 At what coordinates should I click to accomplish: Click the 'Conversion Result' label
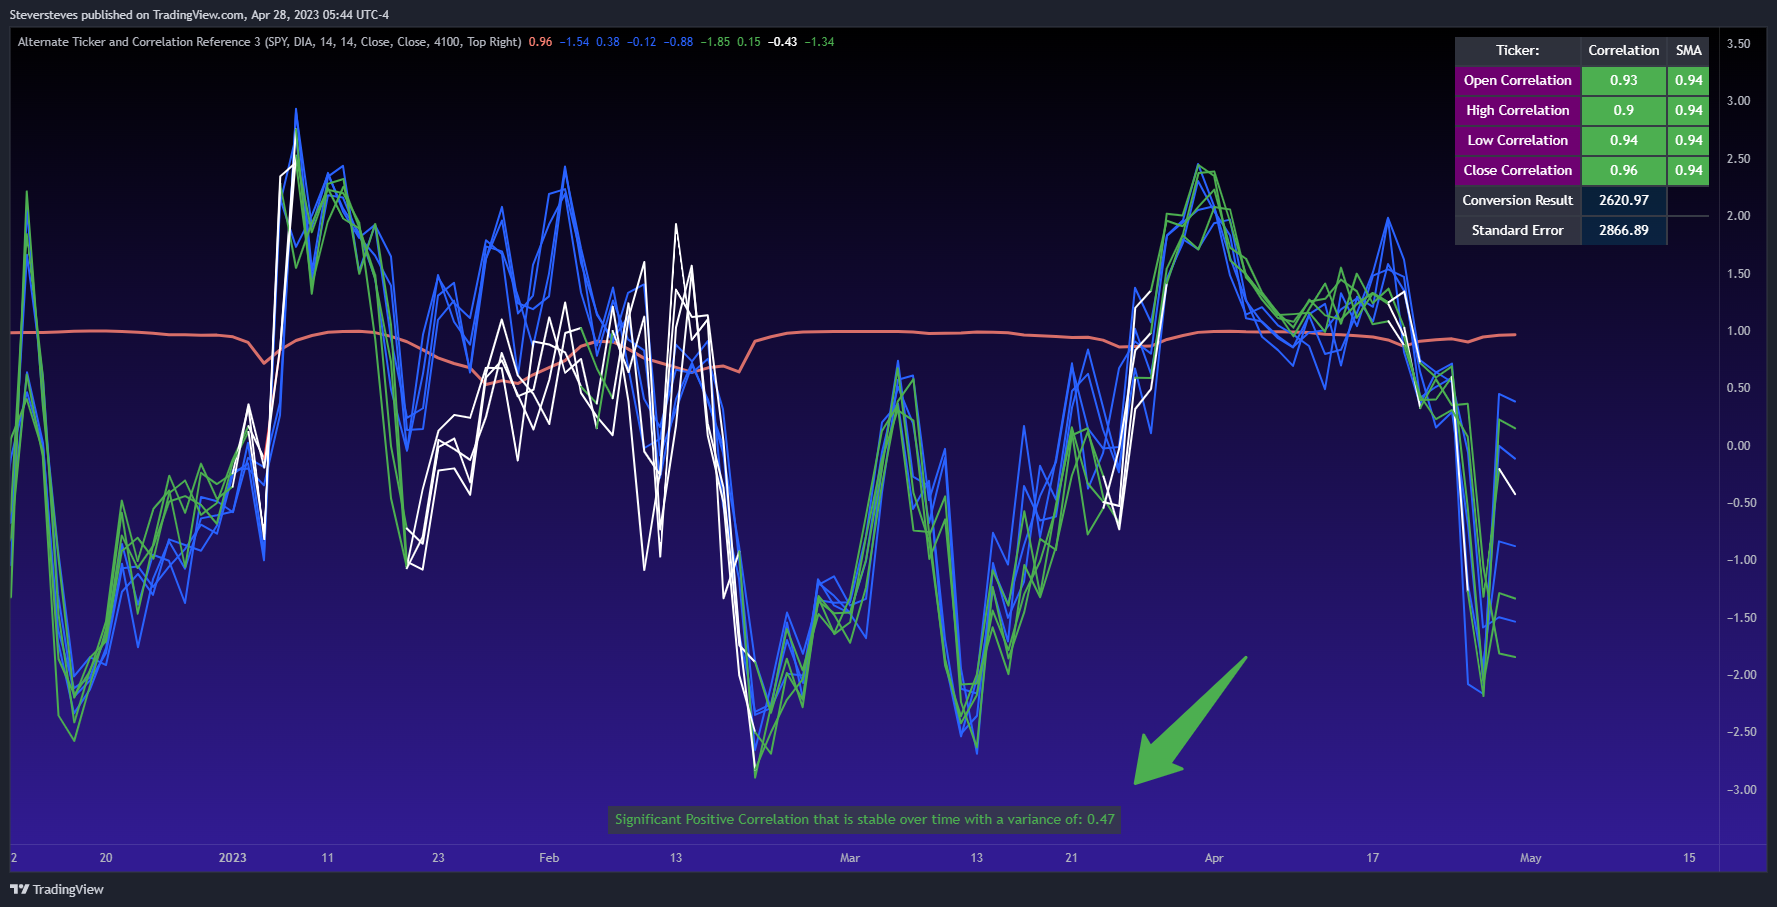(1517, 200)
